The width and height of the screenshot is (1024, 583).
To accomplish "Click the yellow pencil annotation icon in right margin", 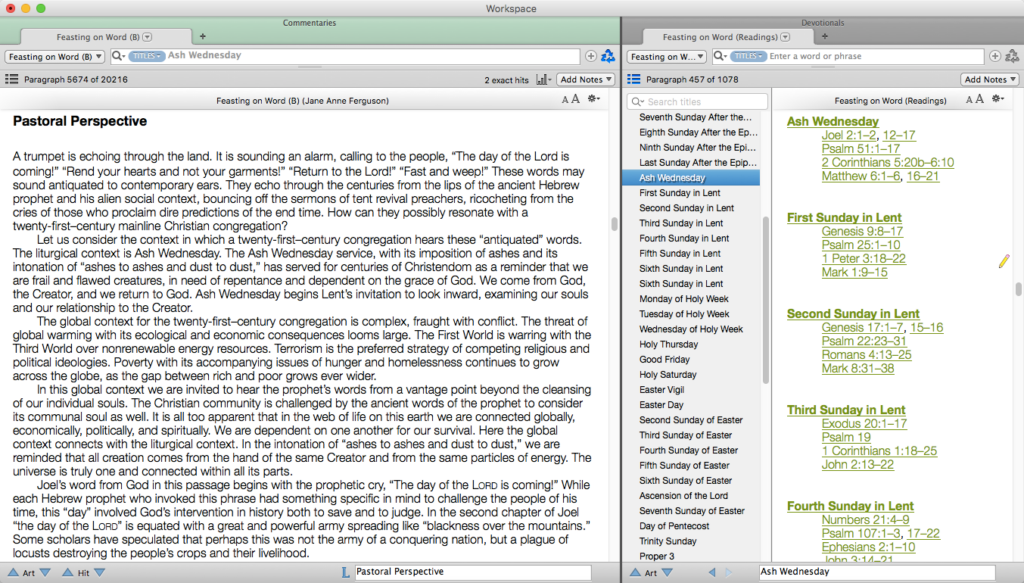I will coord(1003,261).
